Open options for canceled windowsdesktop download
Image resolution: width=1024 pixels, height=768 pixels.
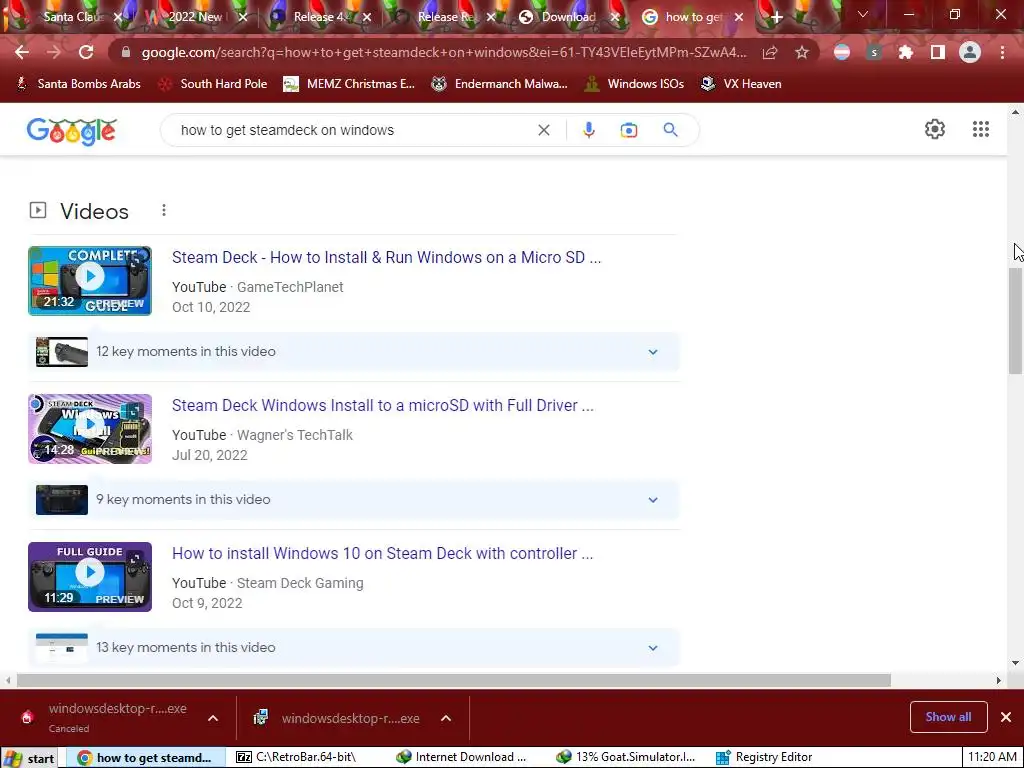pyautogui.click(x=213, y=718)
